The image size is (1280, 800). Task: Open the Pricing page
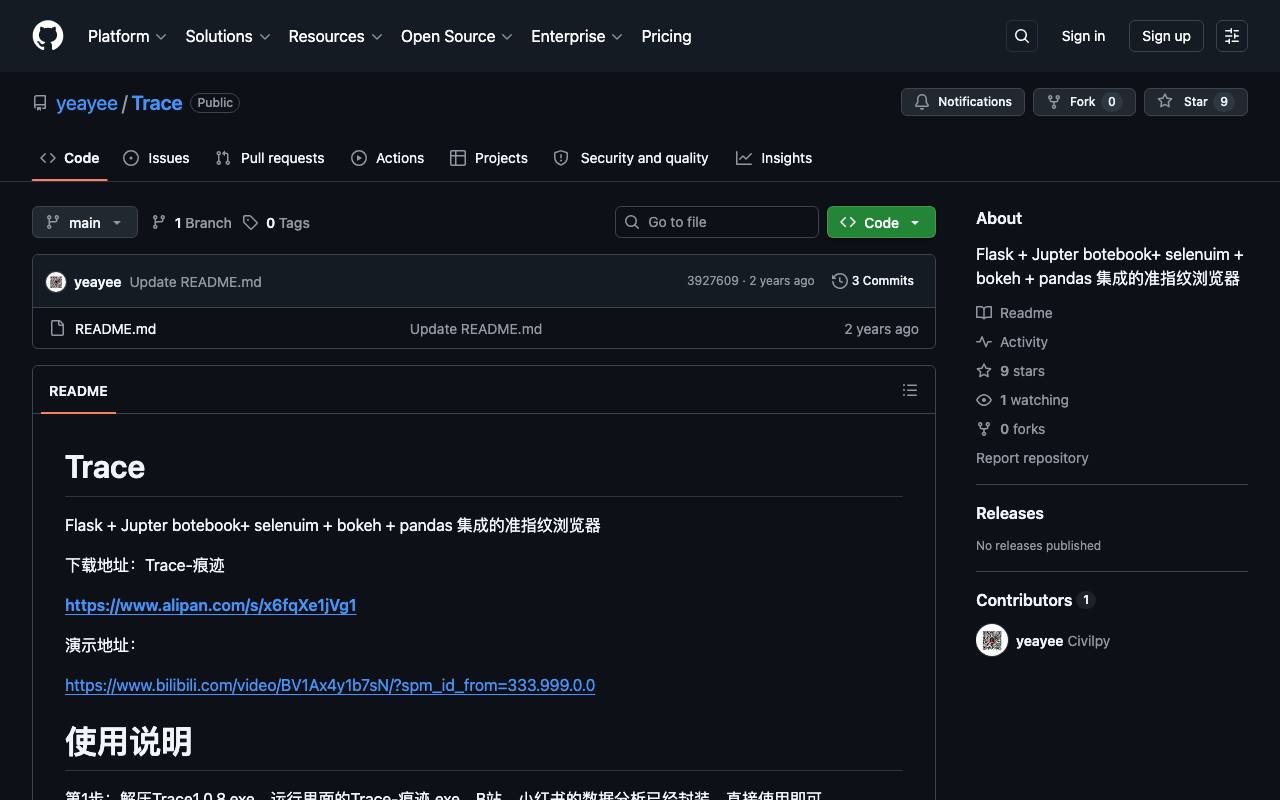666,36
